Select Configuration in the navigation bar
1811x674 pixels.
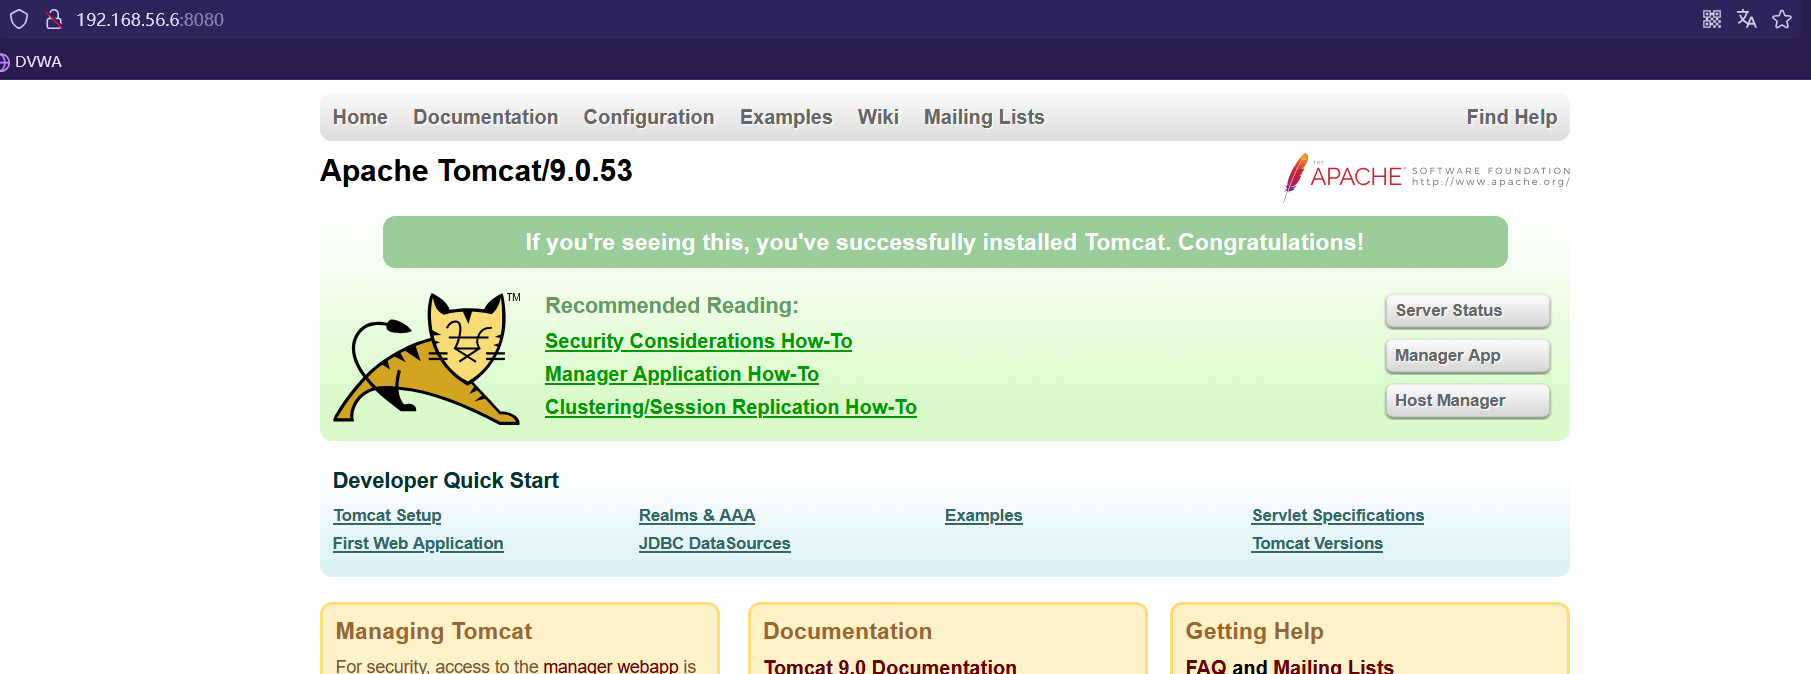pyautogui.click(x=648, y=117)
